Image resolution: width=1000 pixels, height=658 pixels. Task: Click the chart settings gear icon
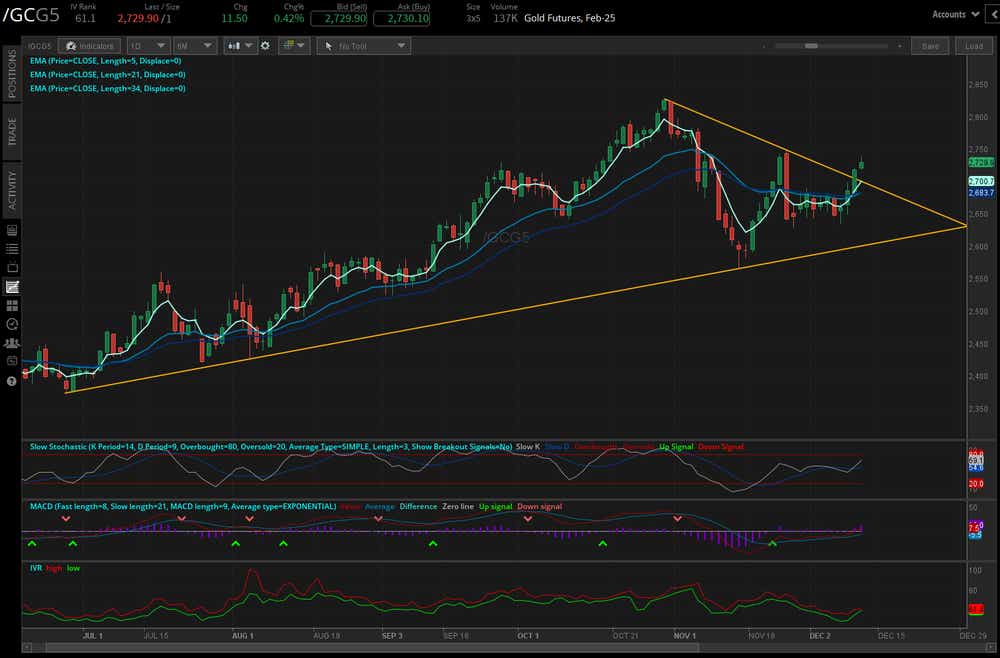point(264,45)
